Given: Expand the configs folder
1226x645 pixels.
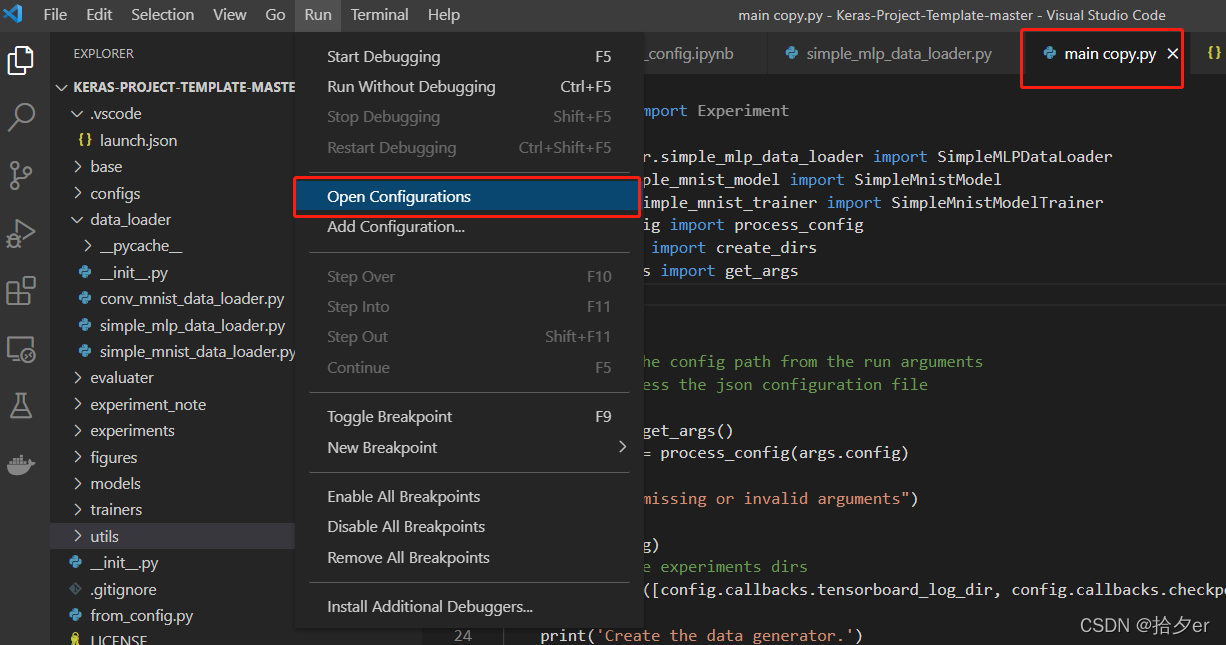Looking at the screenshot, I should coord(78,194).
